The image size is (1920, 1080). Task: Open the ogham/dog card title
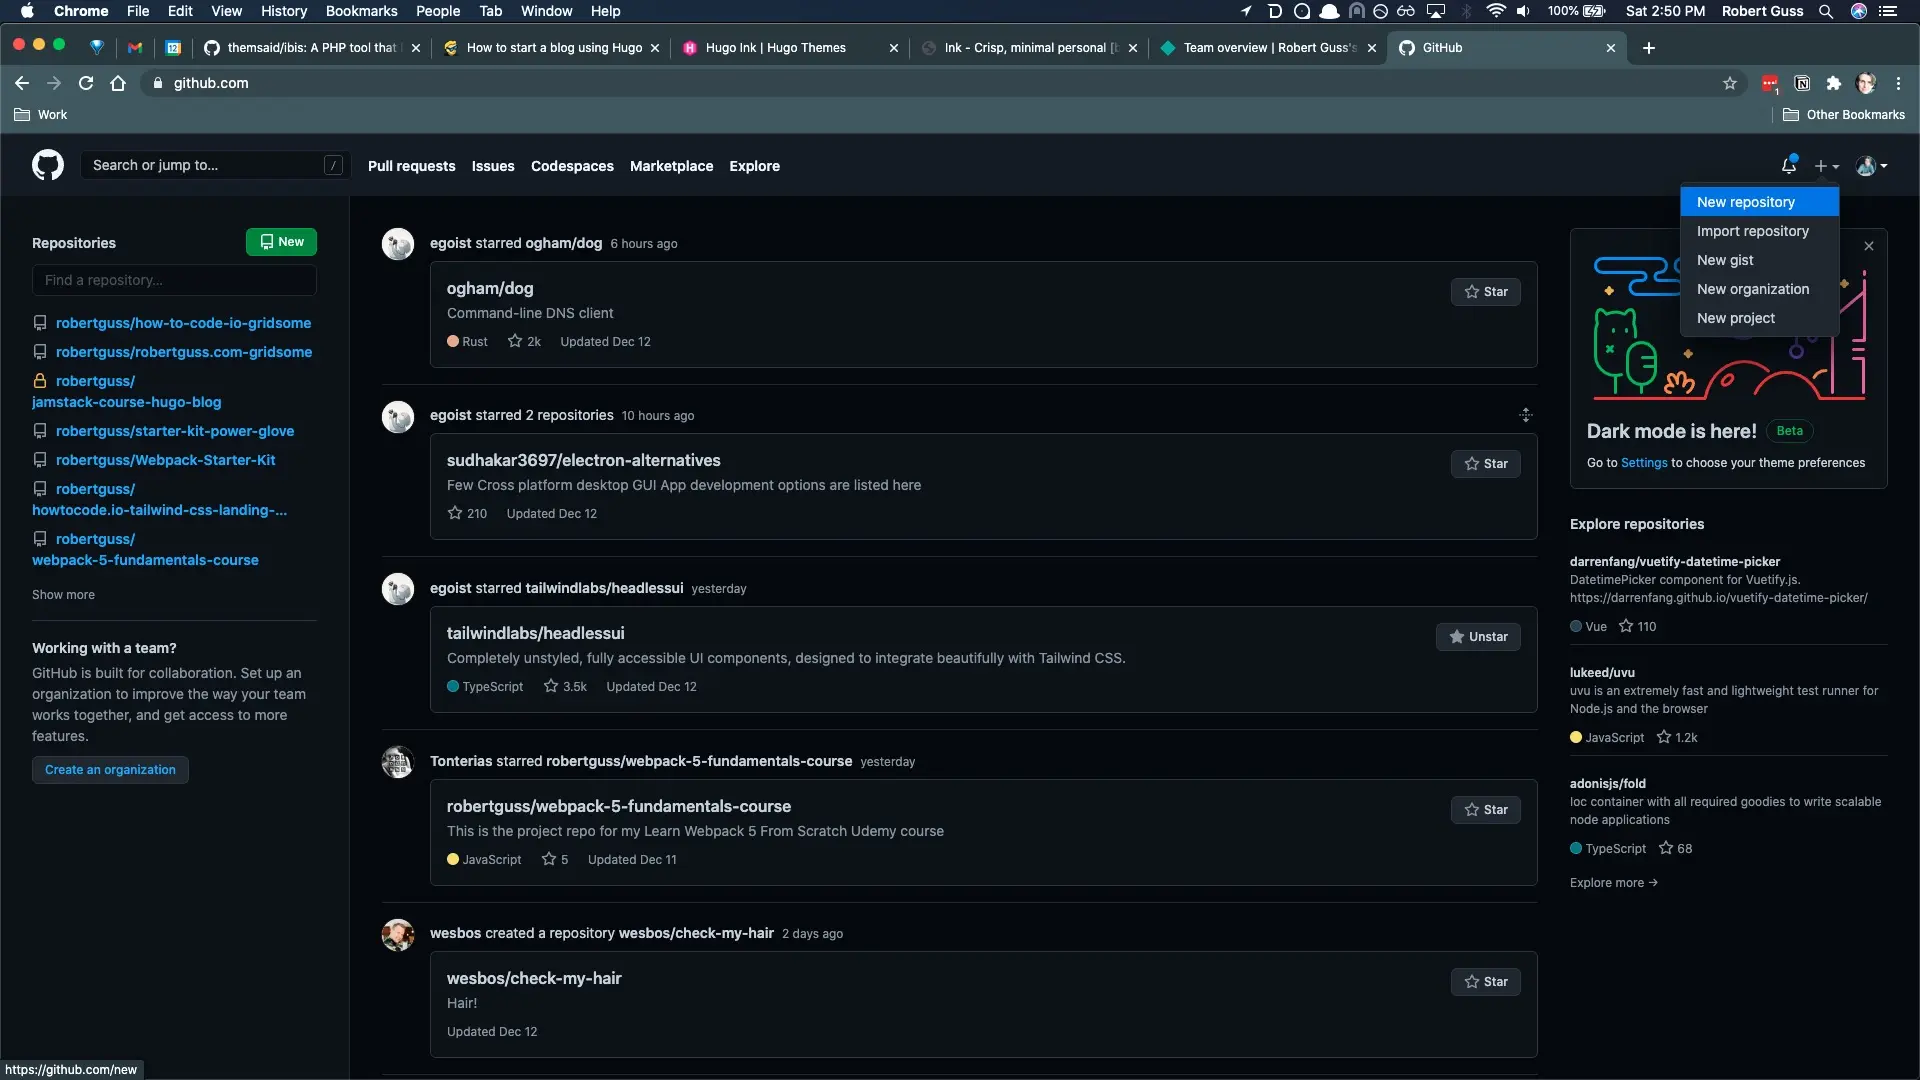point(490,288)
